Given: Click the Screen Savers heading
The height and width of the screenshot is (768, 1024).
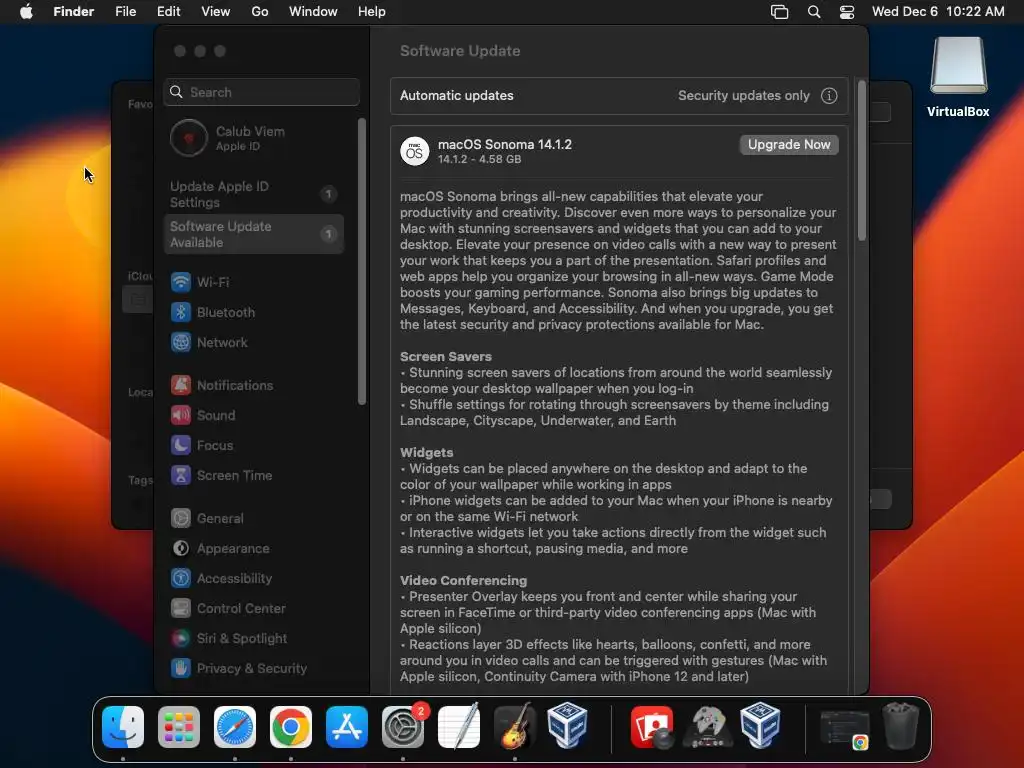Looking at the screenshot, I should tap(445, 357).
